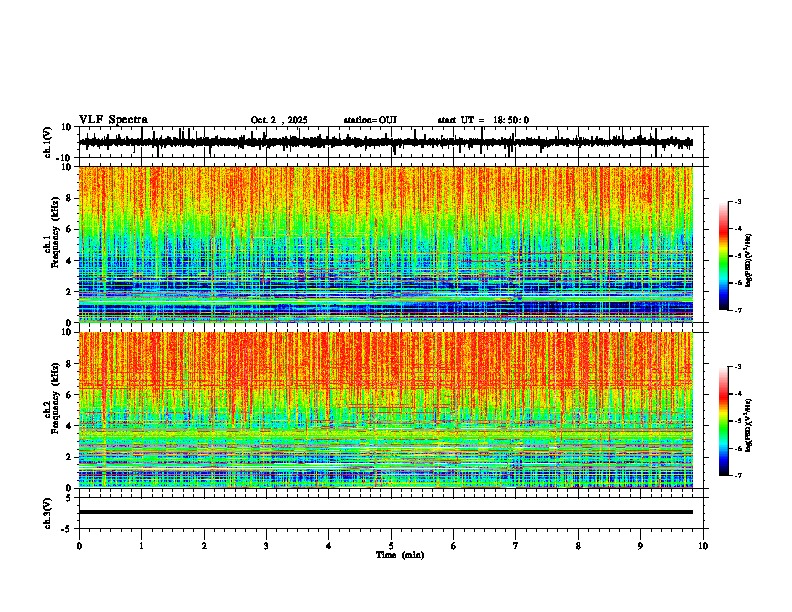The width and height of the screenshot is (792, 612).
Task: Click the "2" kHz tick on ch.1 spectrogram axis
Action: pos(70,292)
